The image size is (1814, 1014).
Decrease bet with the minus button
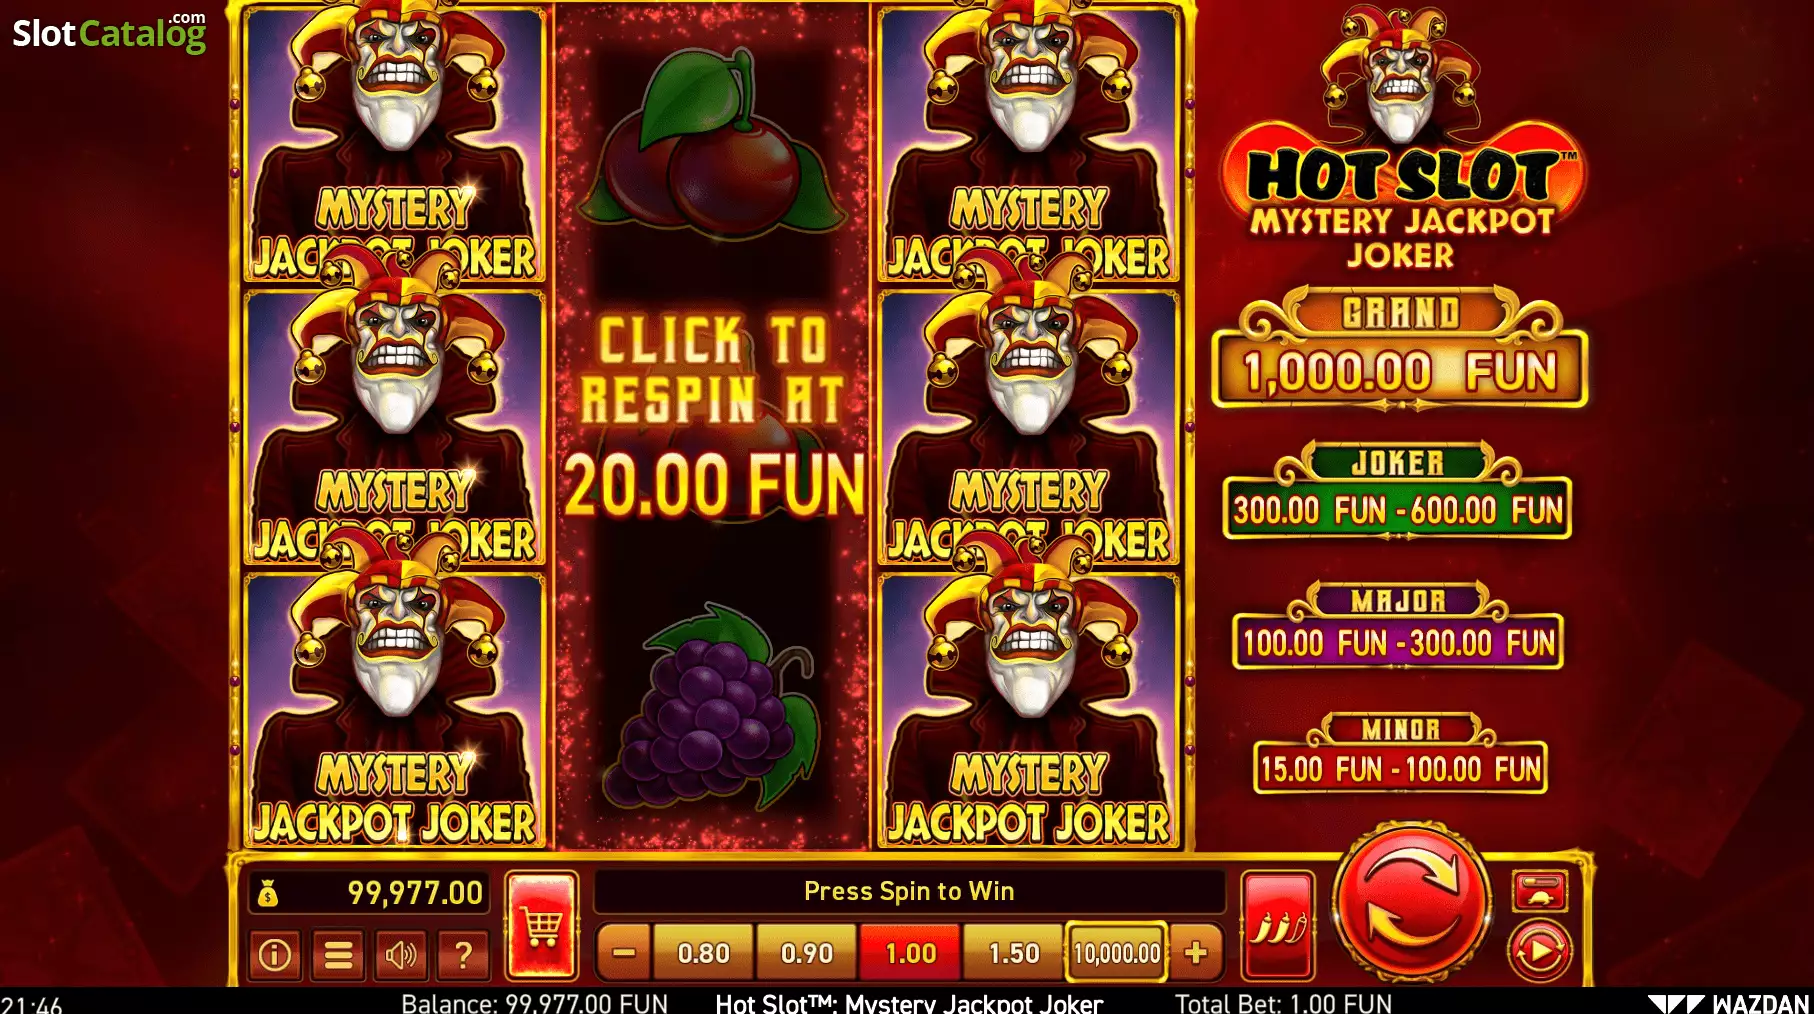pyautogui.click(x=624, y=953)
